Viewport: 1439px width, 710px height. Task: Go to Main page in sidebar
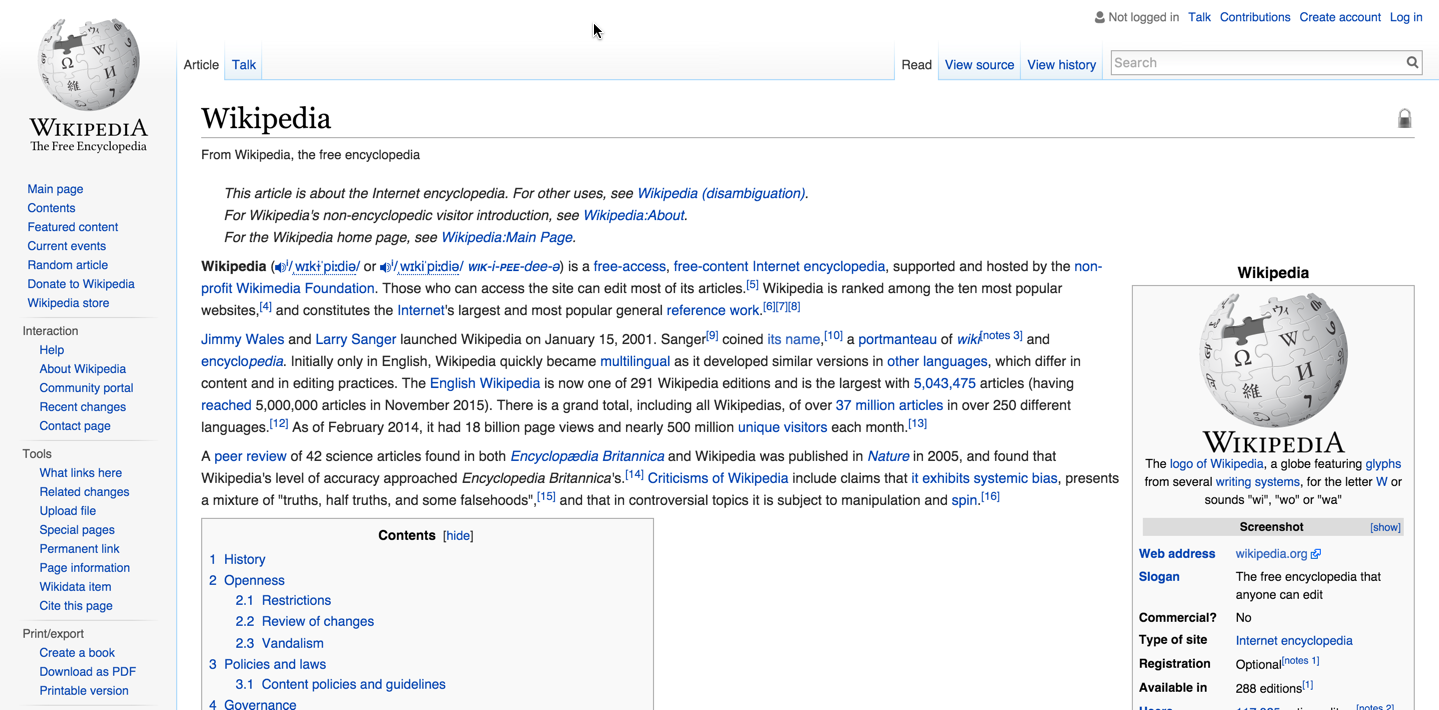pyautogui.click(x=55, y=189)
